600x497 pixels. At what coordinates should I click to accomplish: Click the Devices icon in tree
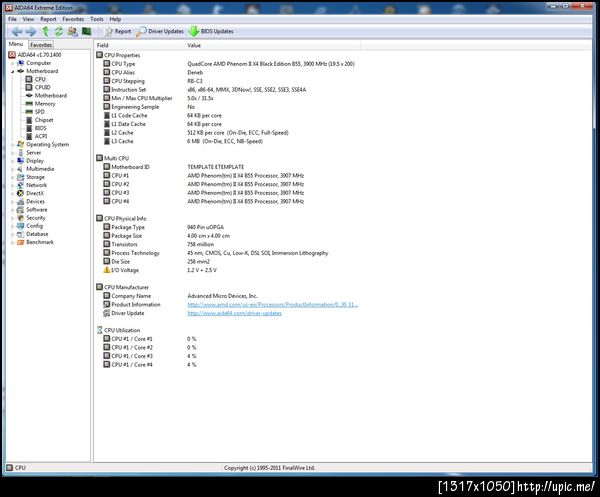pyautogui.click(x=21, y=202)
